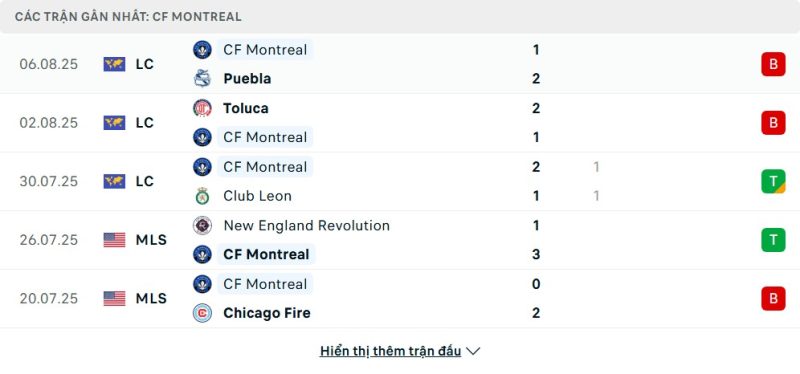Click the Puebla team crest icon
The height and width of the screenshot is (374, 800).
point(203,79)
